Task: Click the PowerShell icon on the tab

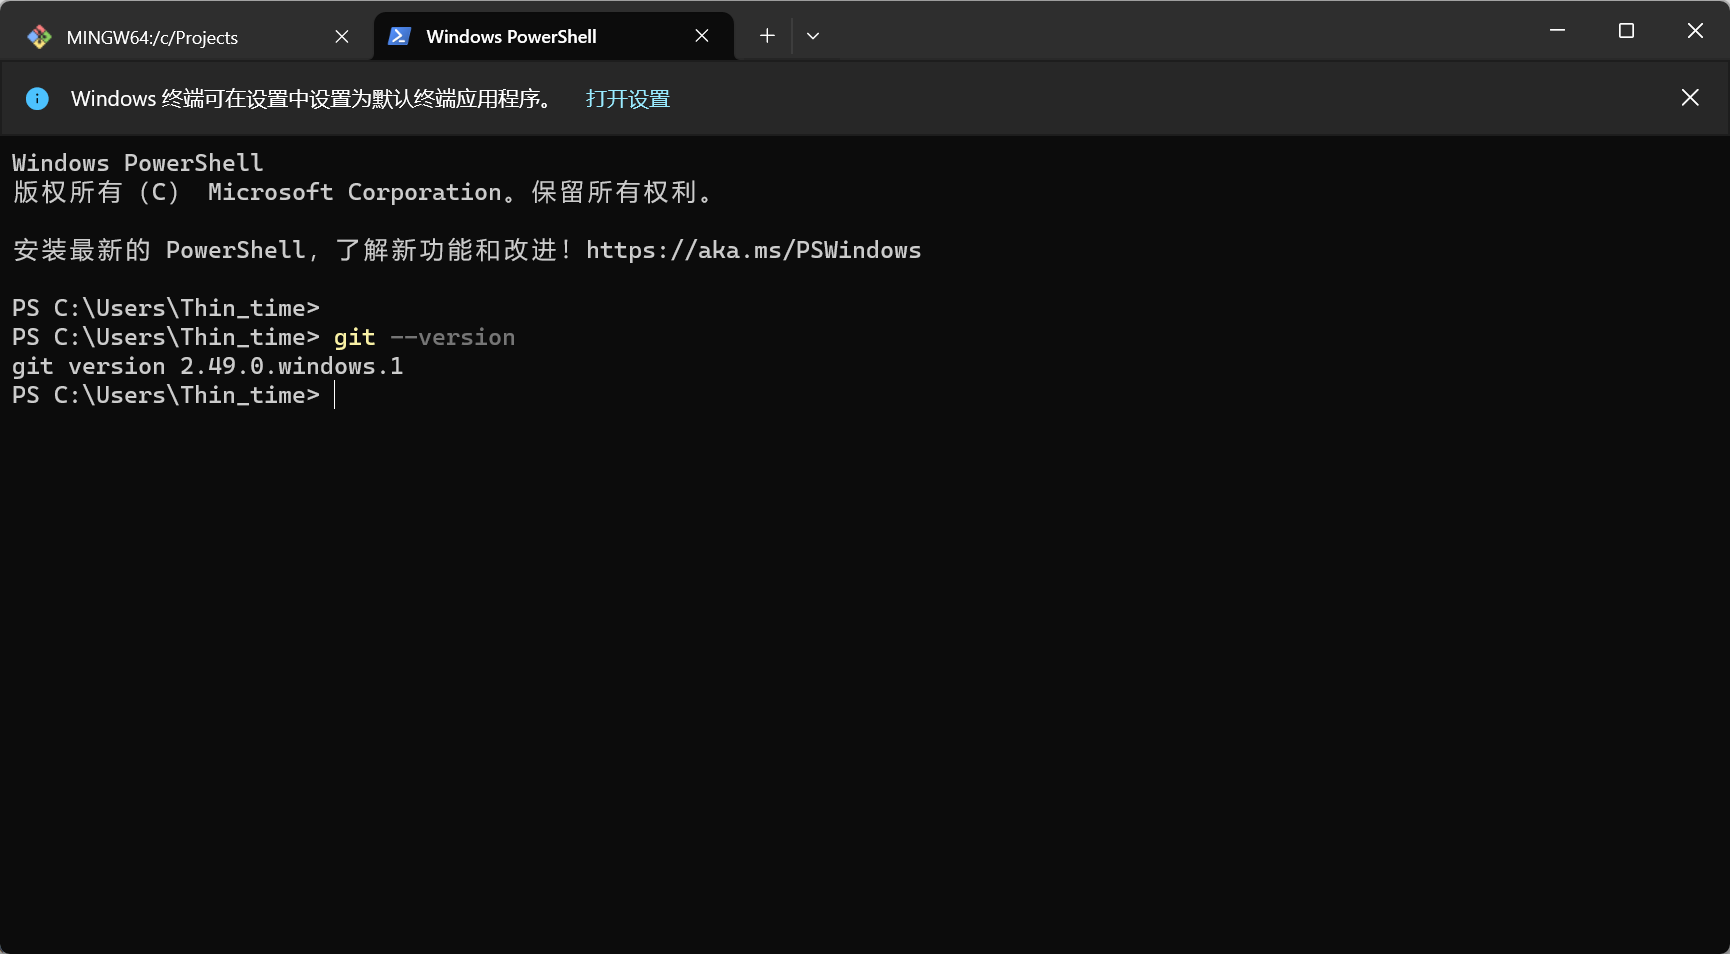Action: [400, 36]
